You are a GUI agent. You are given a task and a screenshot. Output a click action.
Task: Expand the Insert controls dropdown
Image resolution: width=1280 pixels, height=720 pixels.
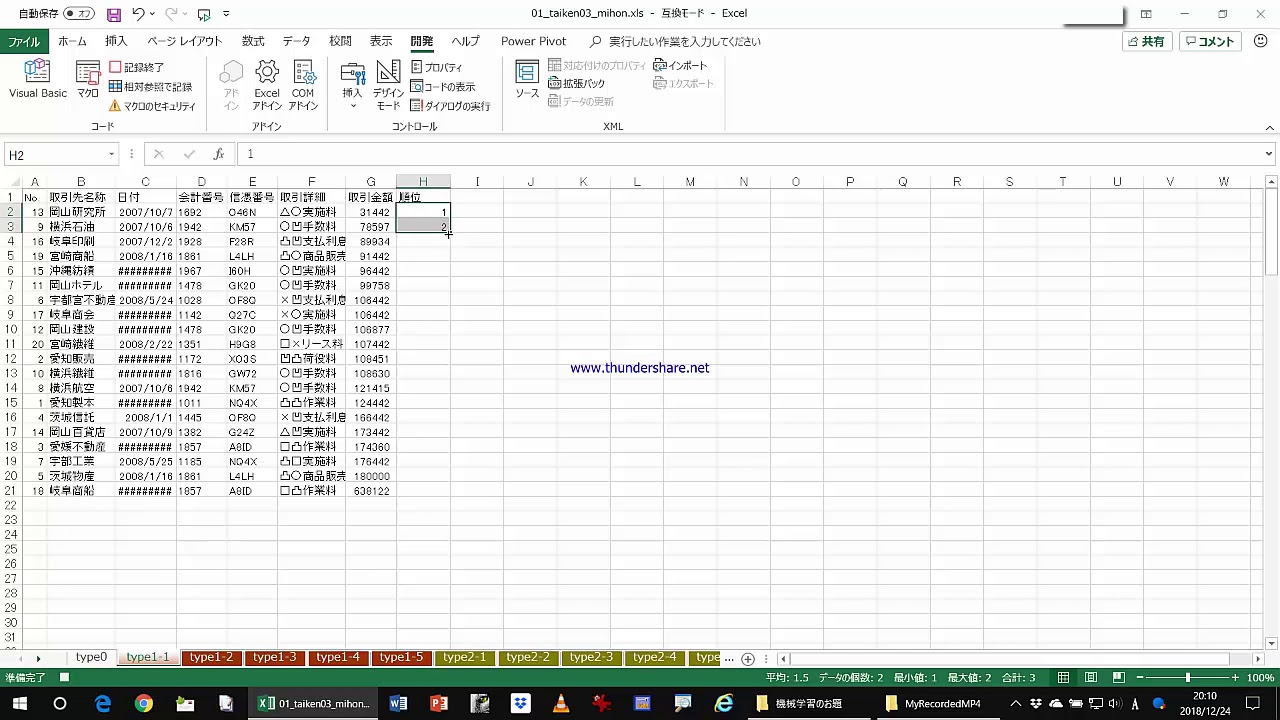point(352,106)
